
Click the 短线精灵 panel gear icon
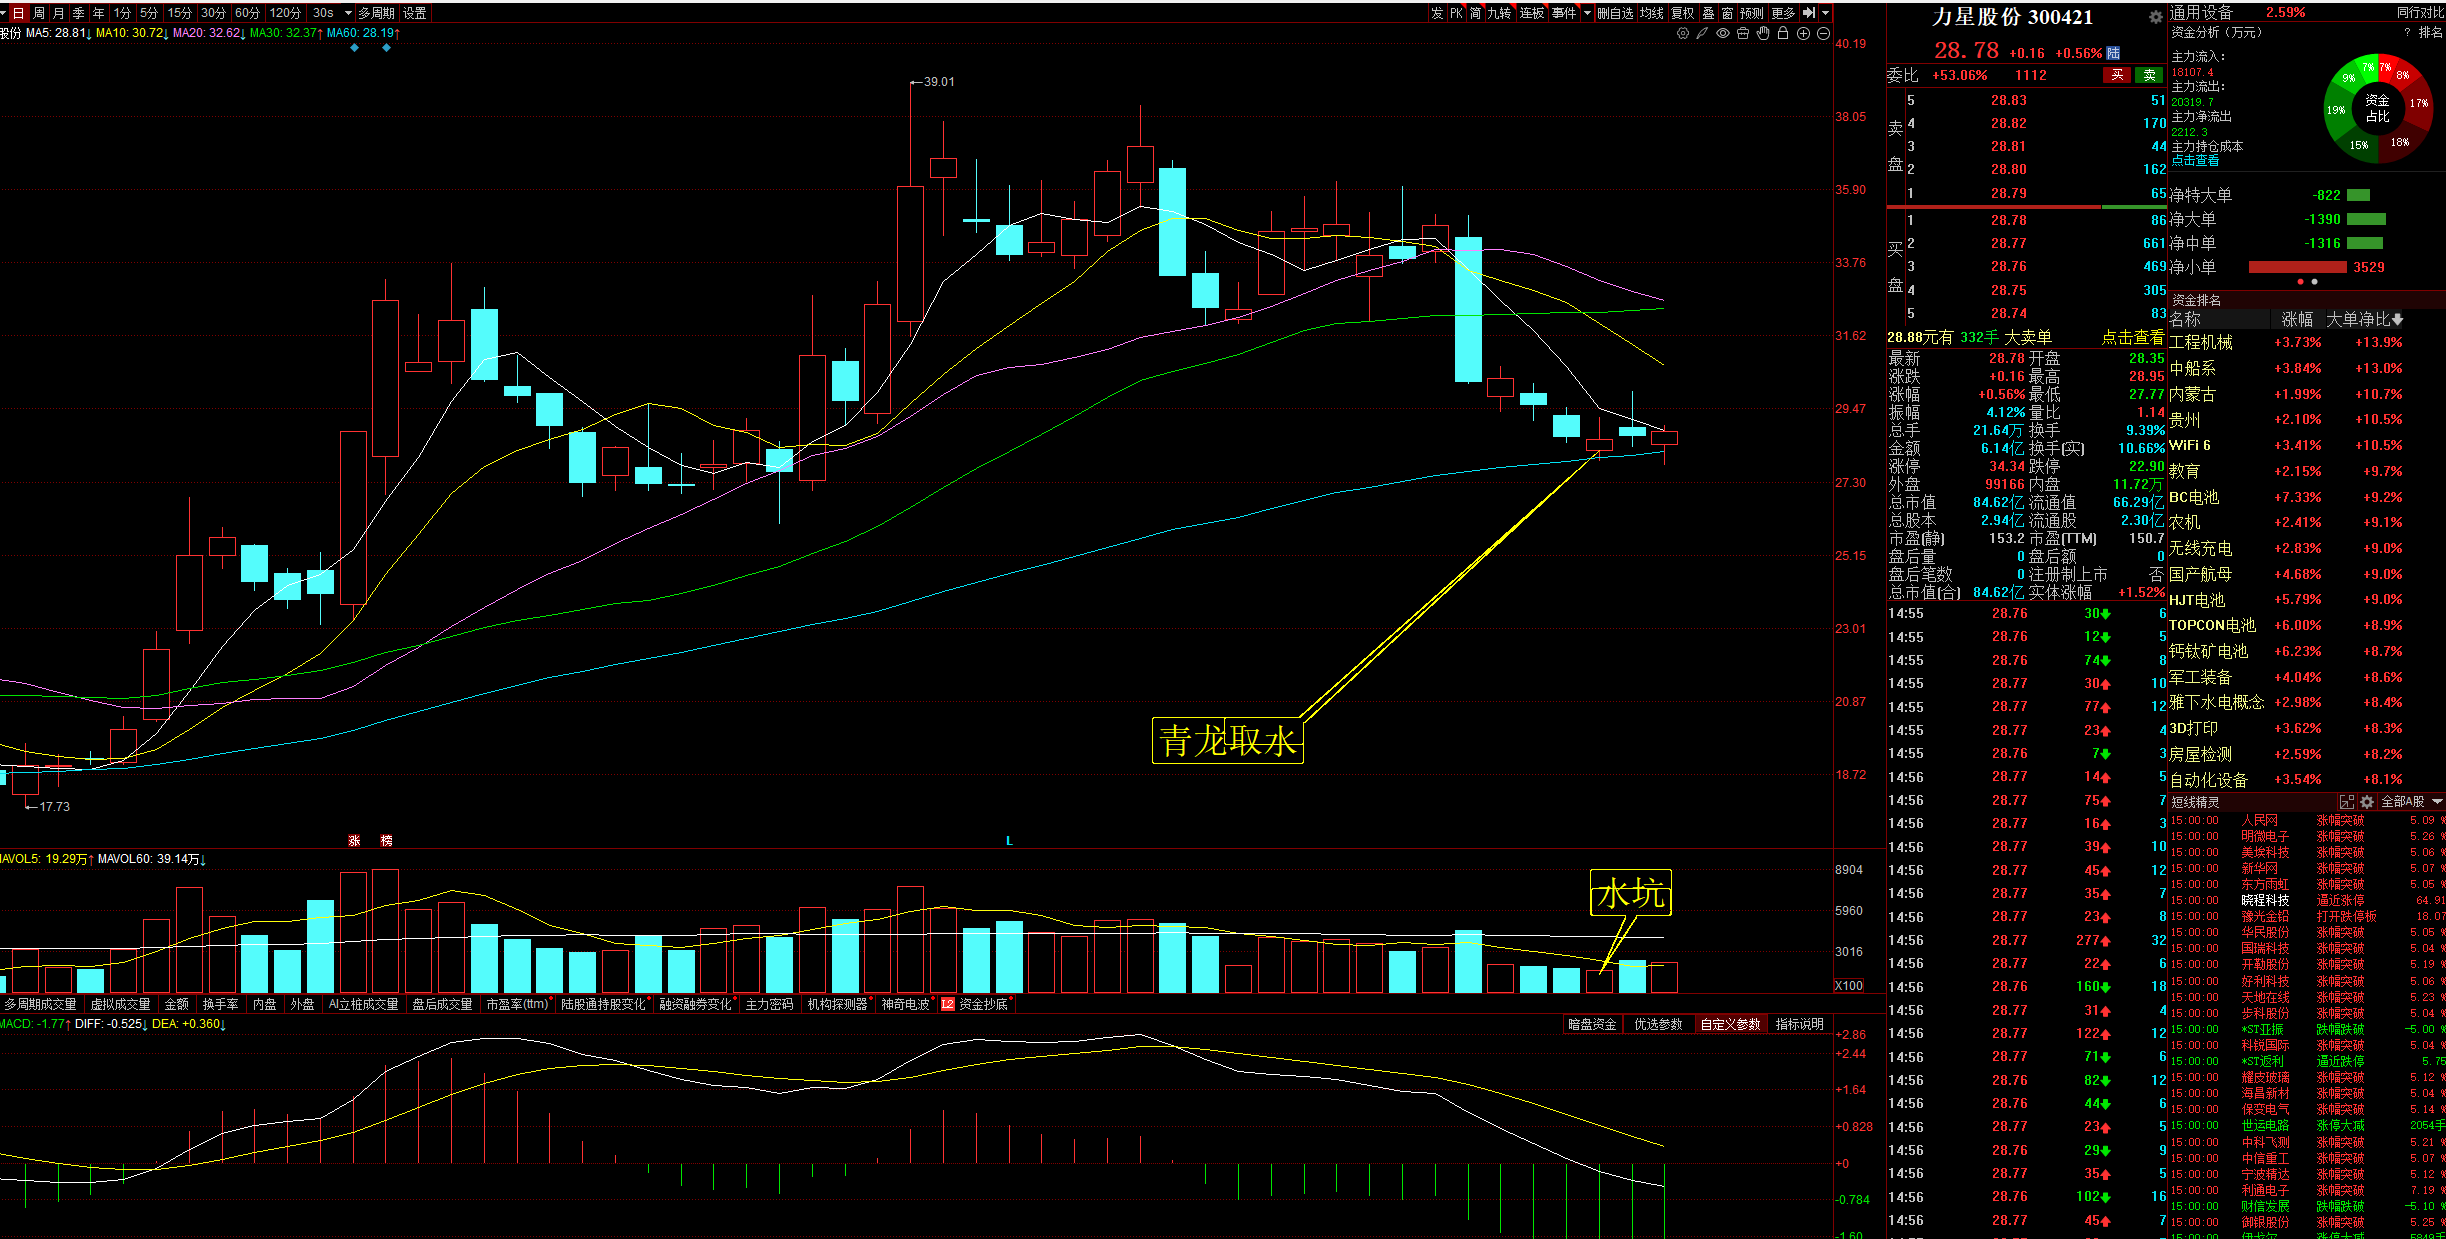[x=2367, y=802]
